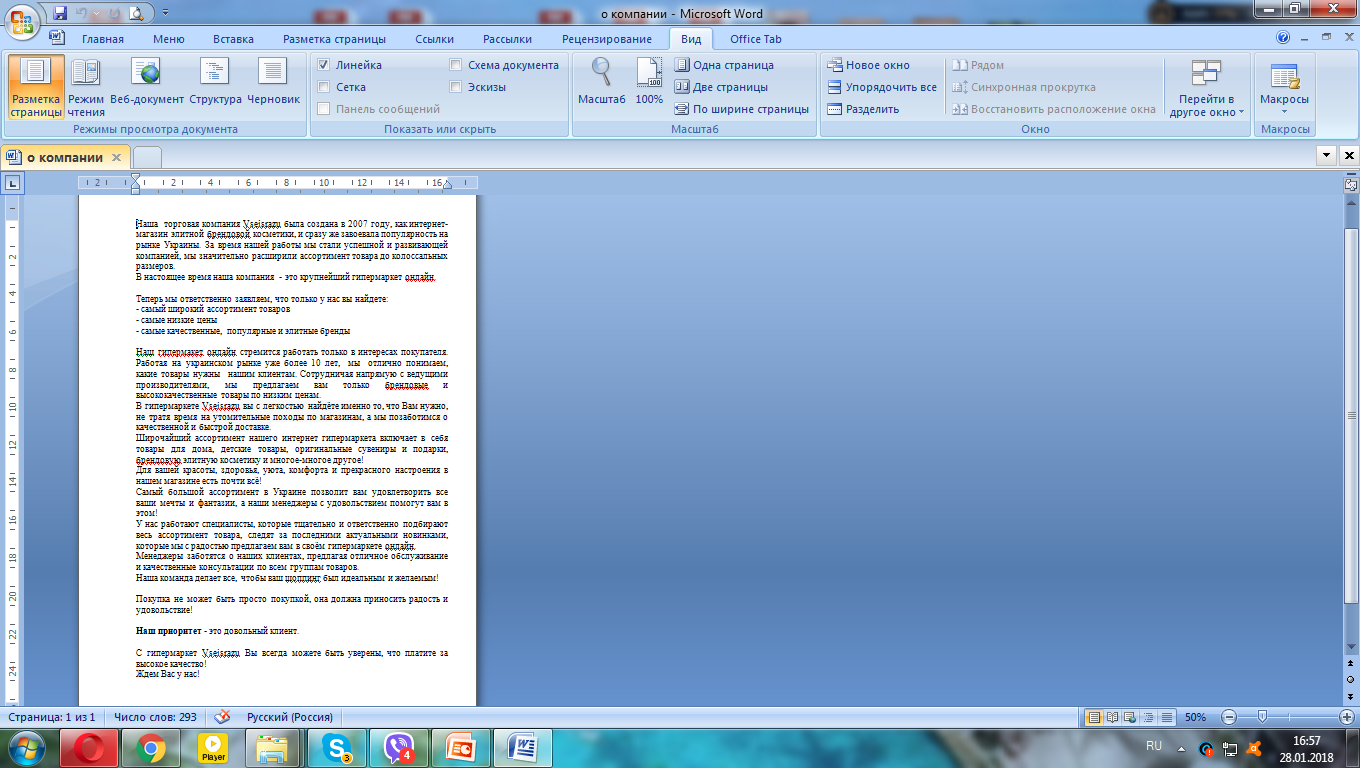1360x768 pixels.
Task: Open the Масштаб zoom dialog
Action: (x=601, y=82)
